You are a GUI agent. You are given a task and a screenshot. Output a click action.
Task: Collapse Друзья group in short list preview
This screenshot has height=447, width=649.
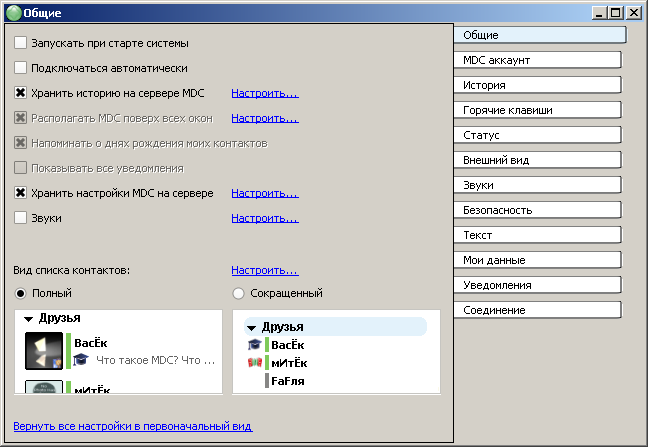pos(251,328)
